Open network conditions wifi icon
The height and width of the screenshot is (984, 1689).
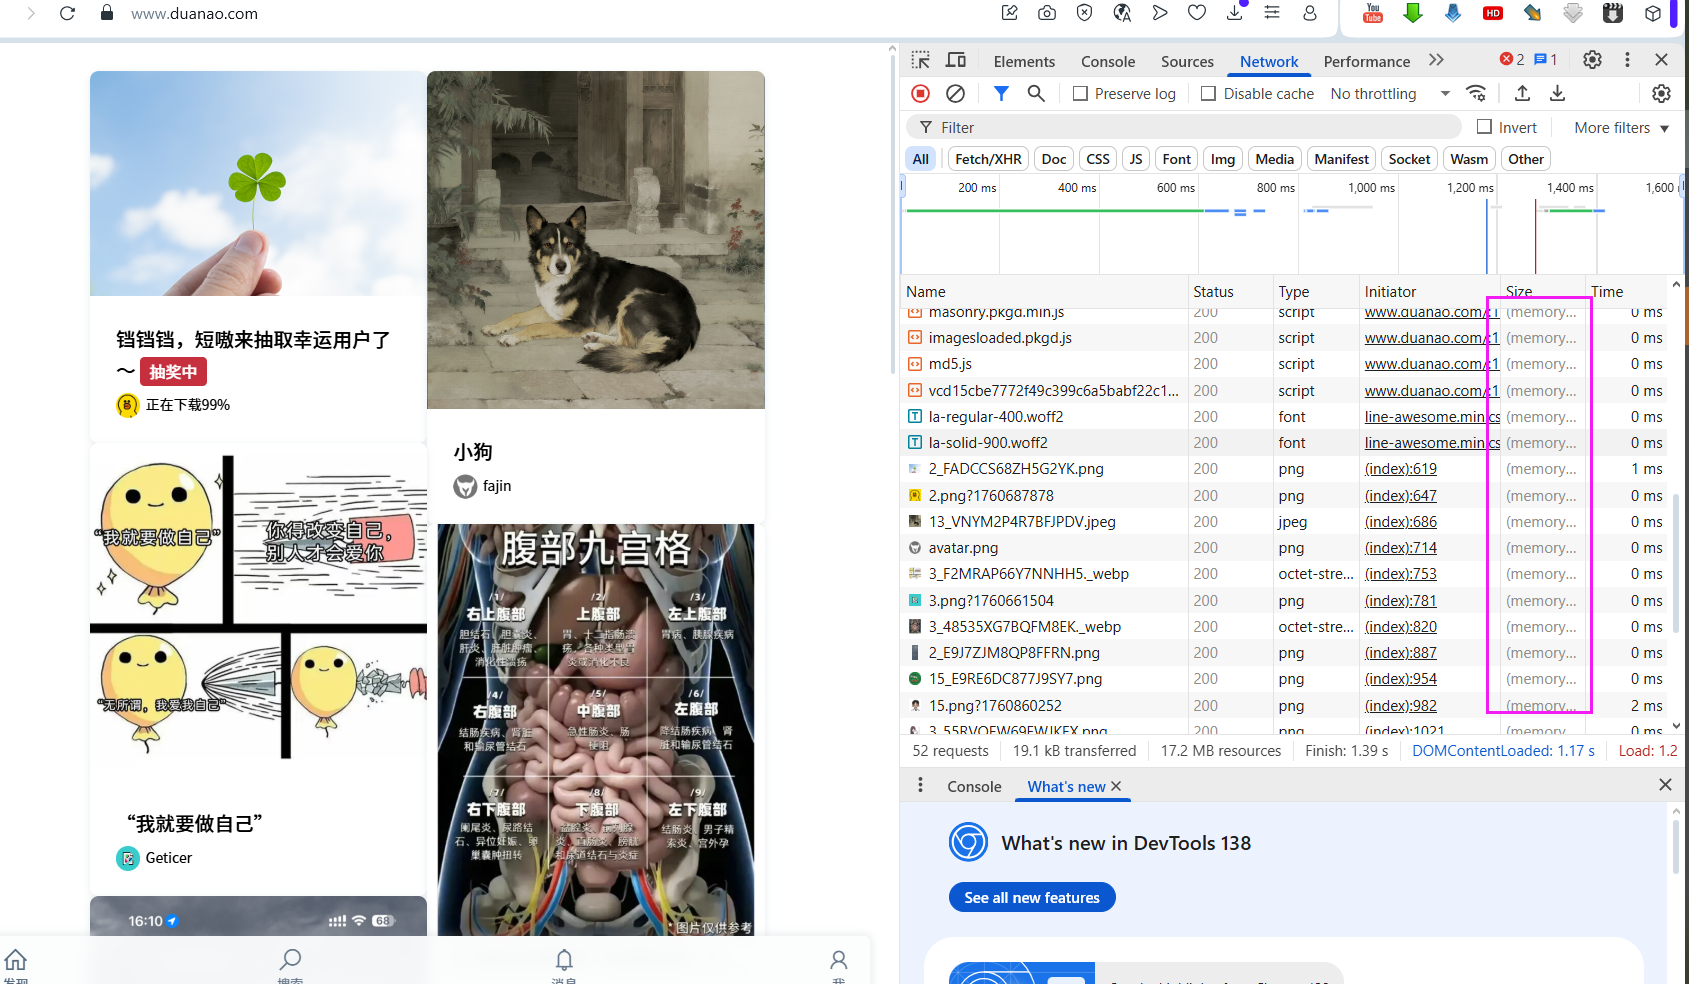[x=1476, y=93]
